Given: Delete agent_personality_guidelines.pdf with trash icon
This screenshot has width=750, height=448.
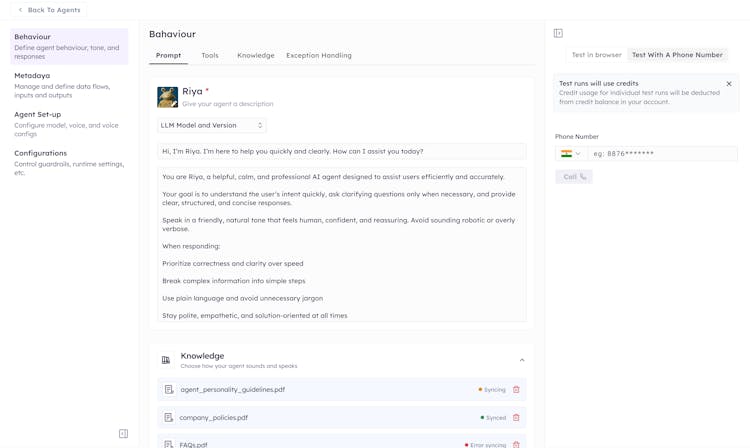Looking at the screenshot, I should tap(516, 390).
